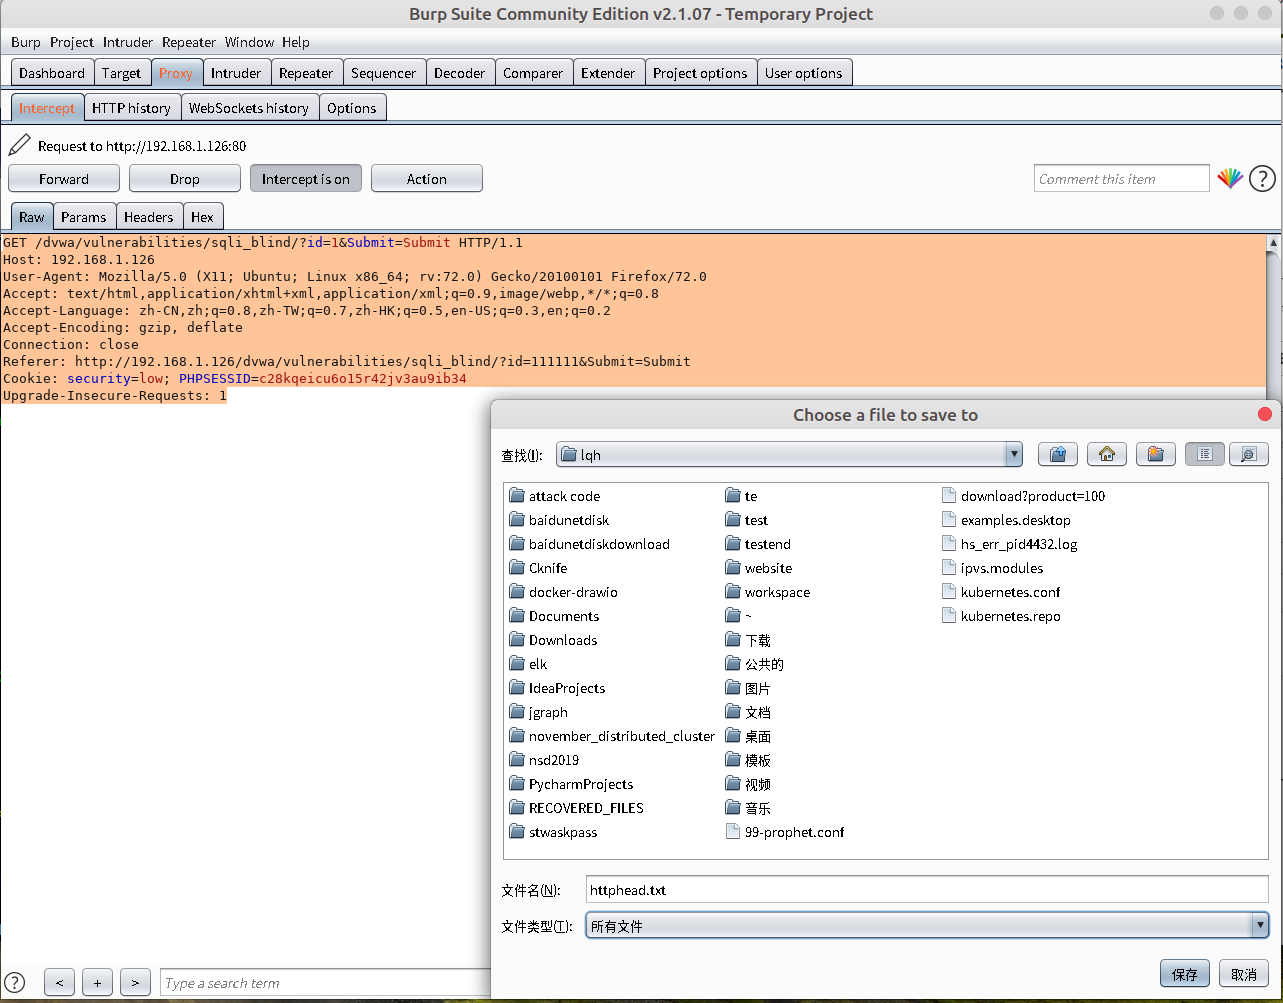
Task: Open the help icon beside the comment field
Action: coord(1263,179)
